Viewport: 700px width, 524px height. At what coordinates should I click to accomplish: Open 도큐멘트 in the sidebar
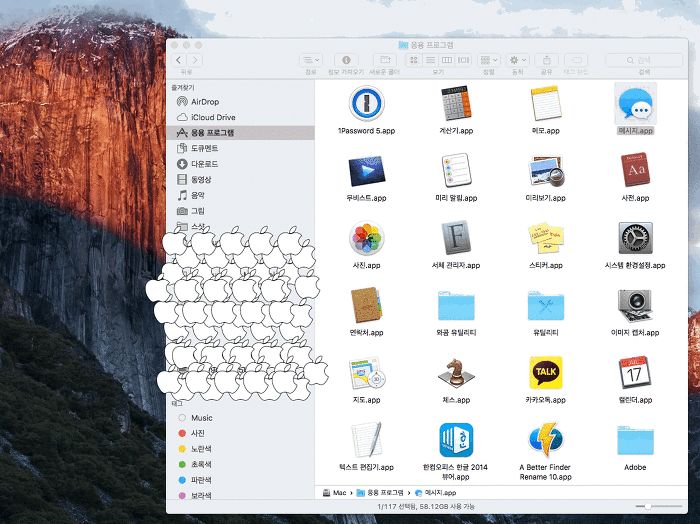240,148
